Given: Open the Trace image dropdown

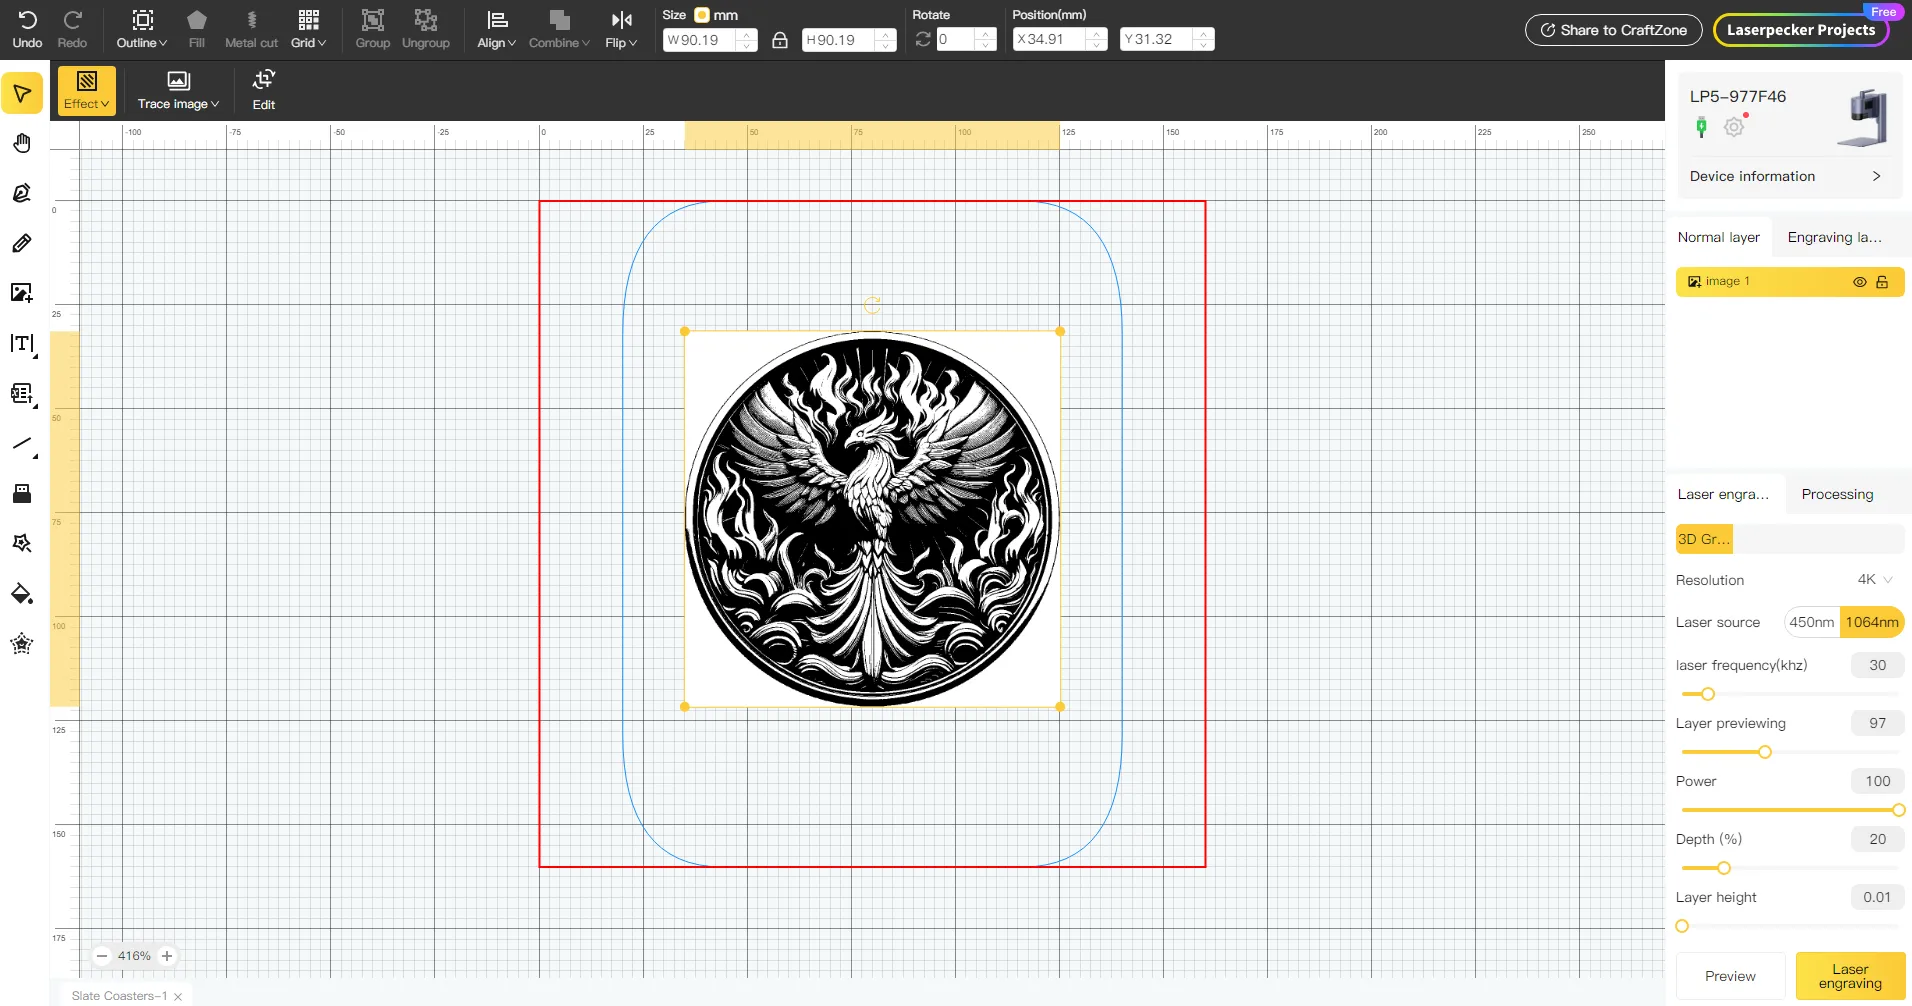Looking at the screenshot, I should [178, 91].
